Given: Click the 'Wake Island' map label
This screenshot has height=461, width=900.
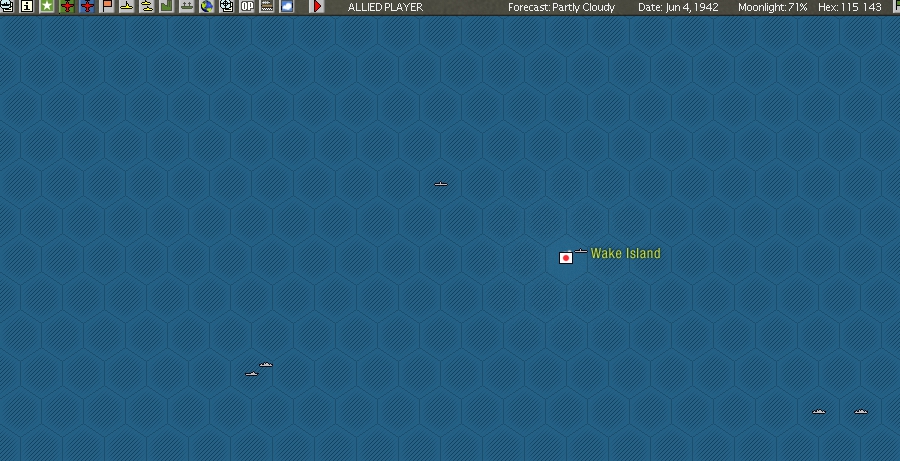Looking at the screenshot, I should click(626, 253).
